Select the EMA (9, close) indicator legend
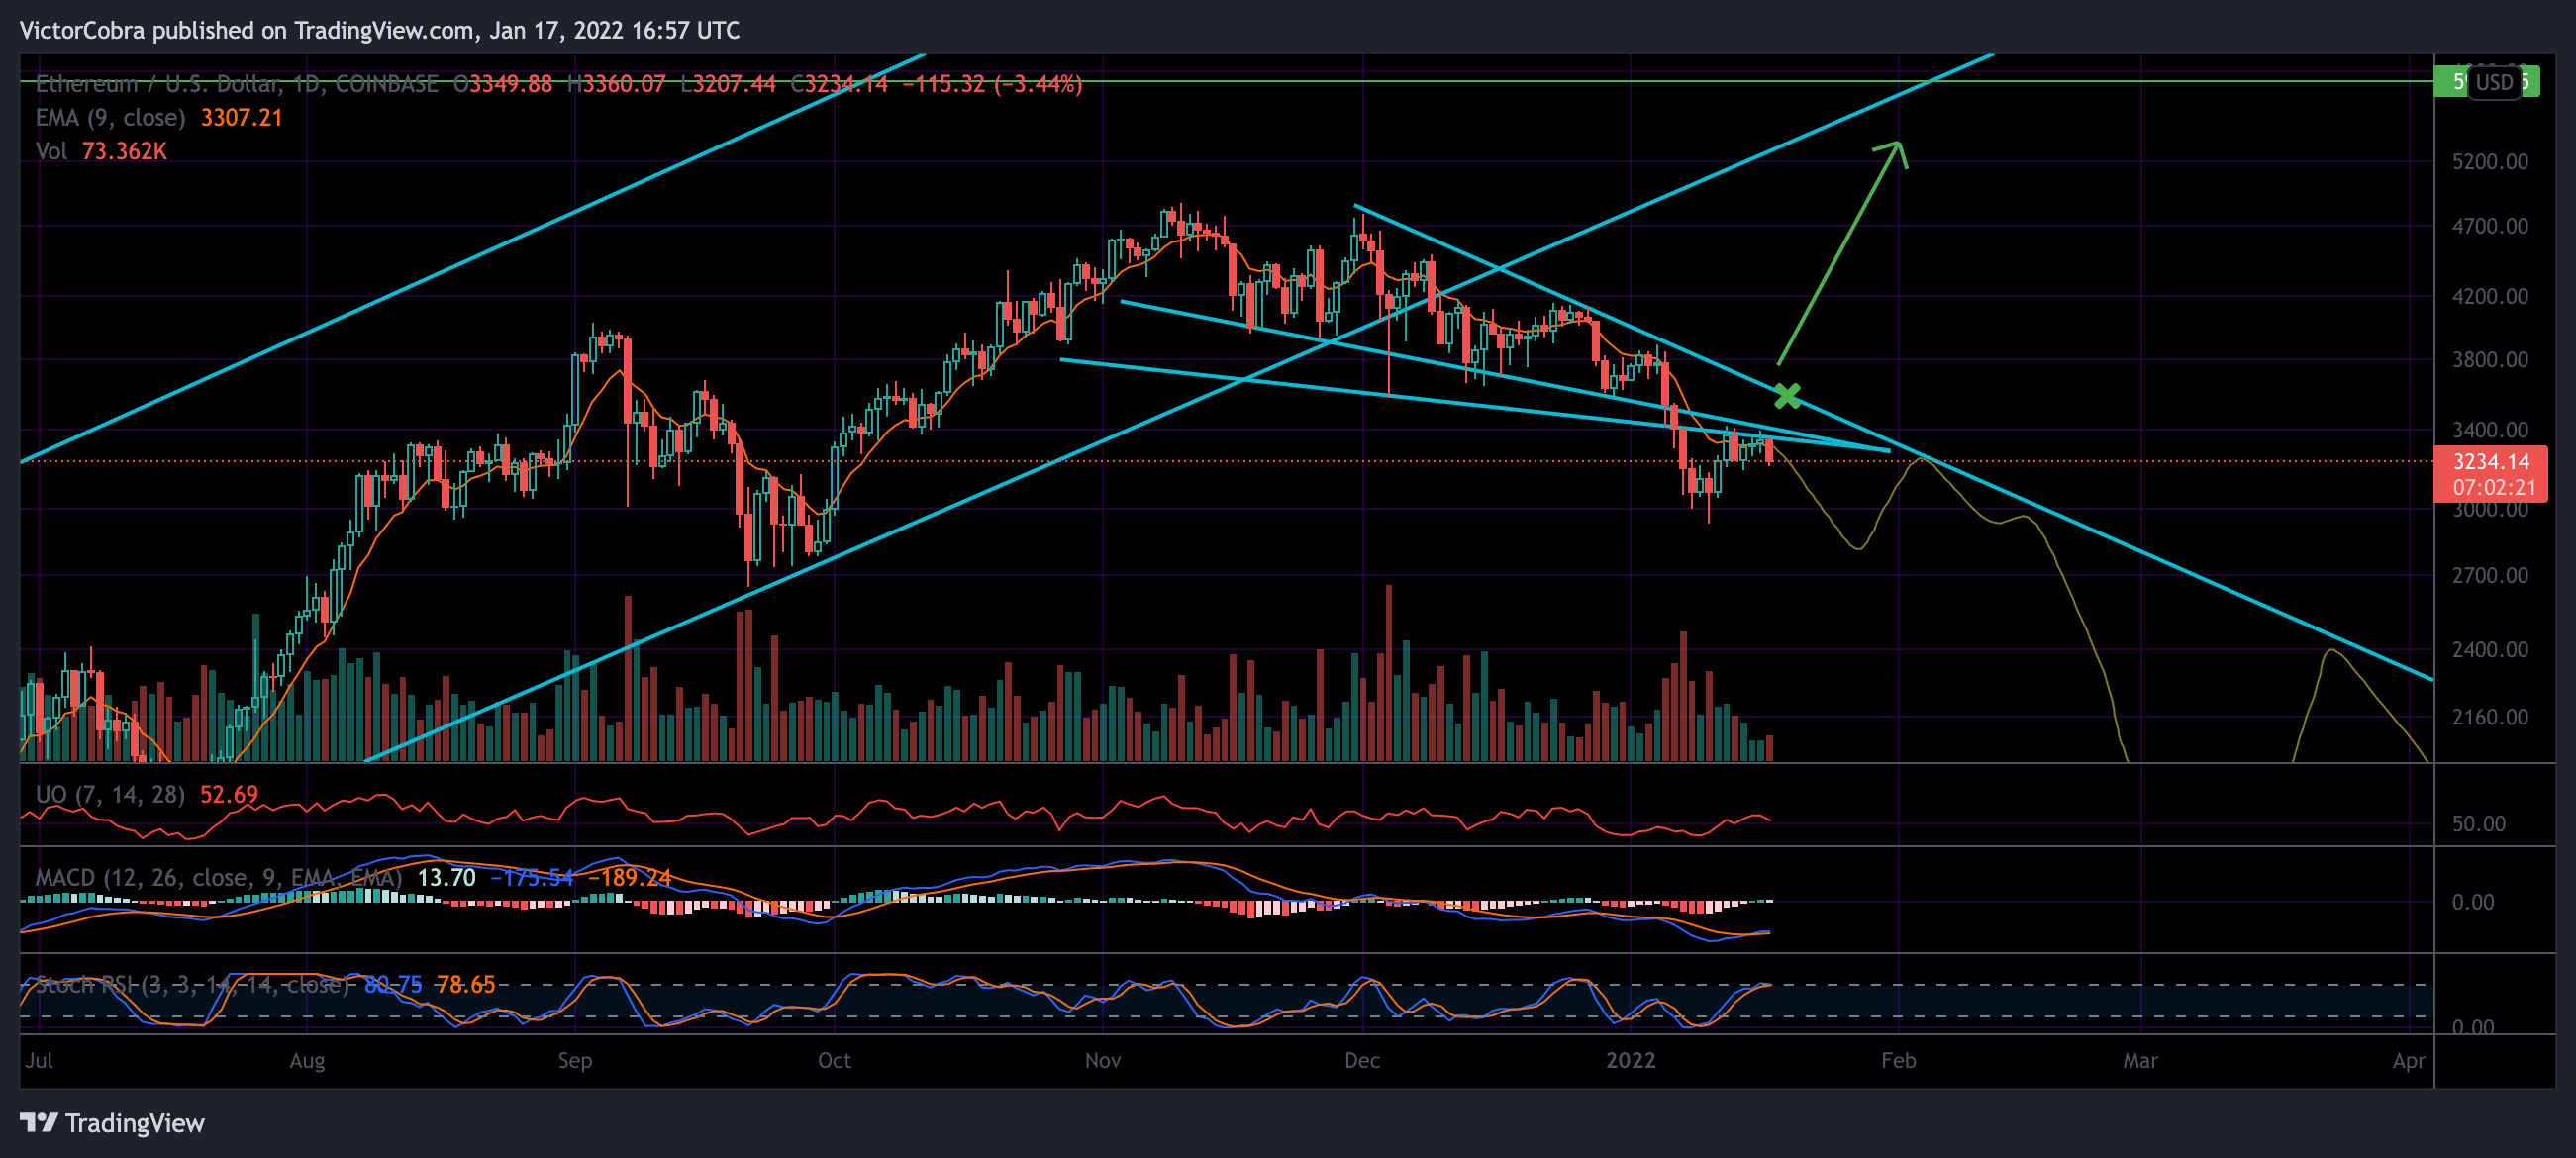 click(110, 118)
